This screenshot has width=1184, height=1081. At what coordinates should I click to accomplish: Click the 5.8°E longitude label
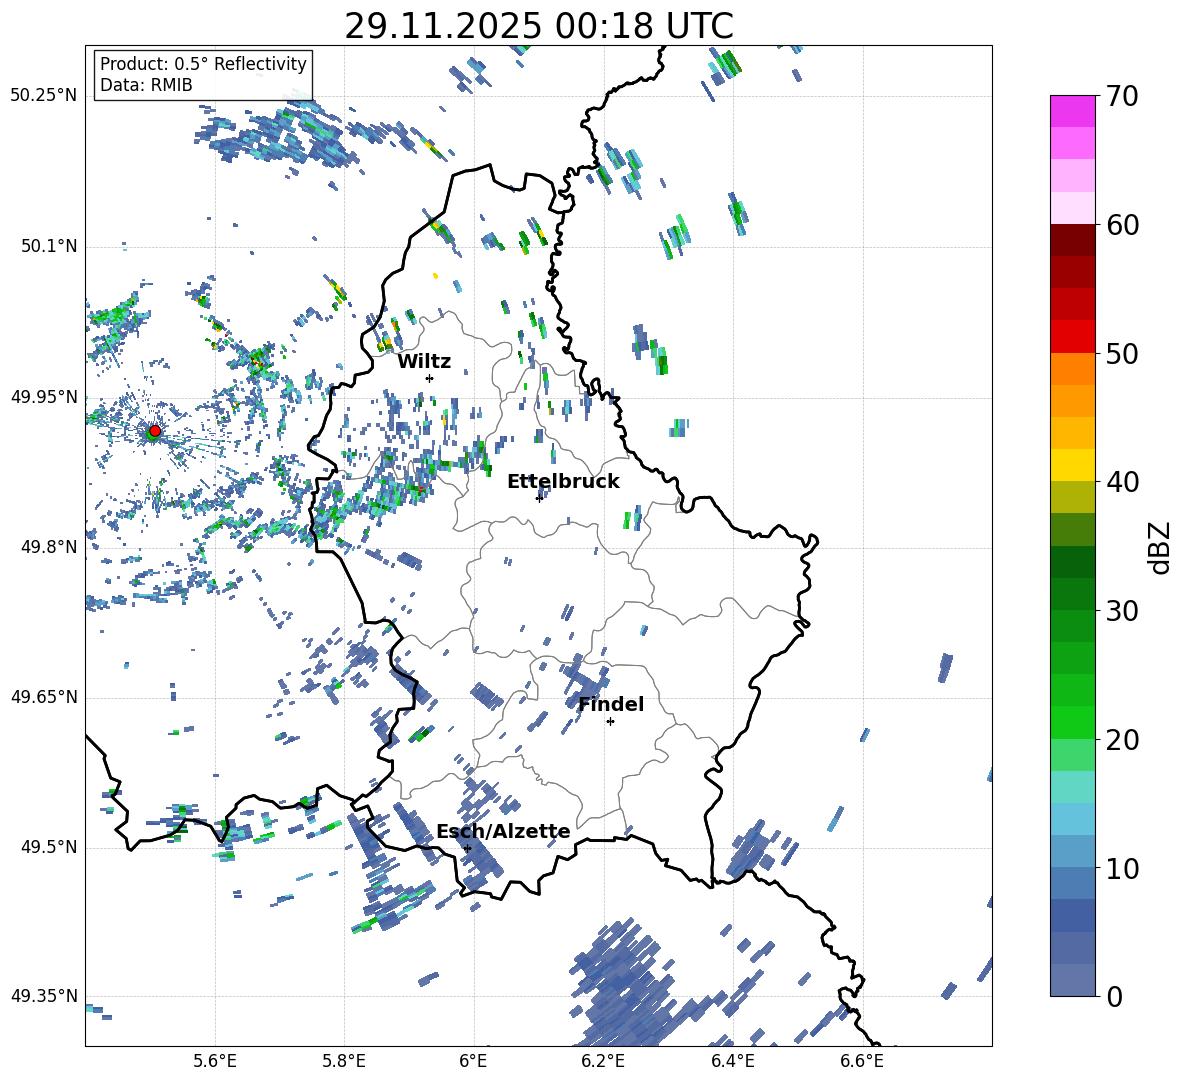pyautogui.click(x=344, y=1061)
